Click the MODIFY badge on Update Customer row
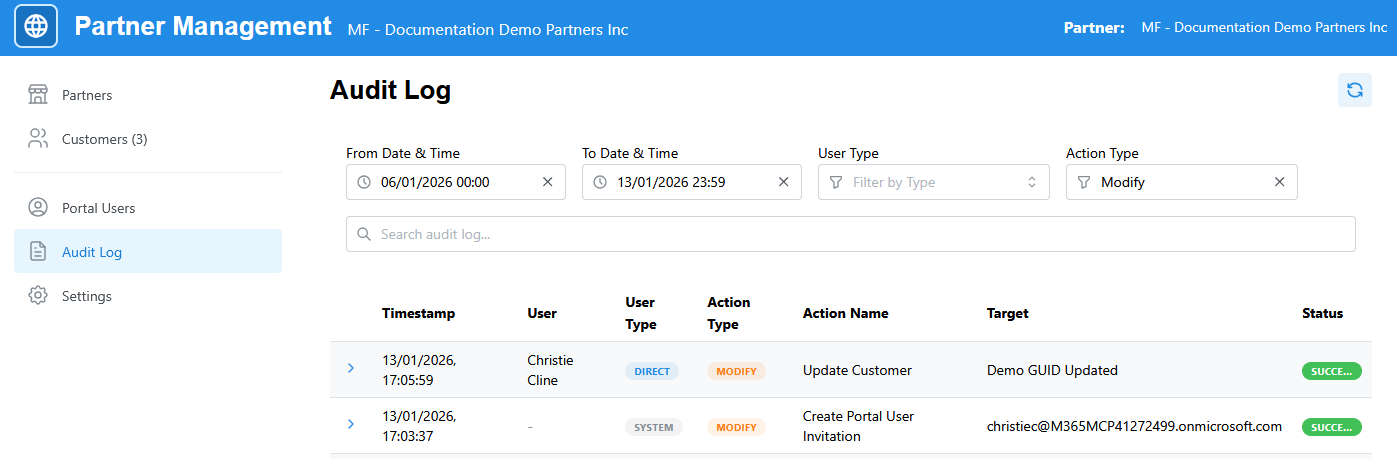 coord(736,371)
